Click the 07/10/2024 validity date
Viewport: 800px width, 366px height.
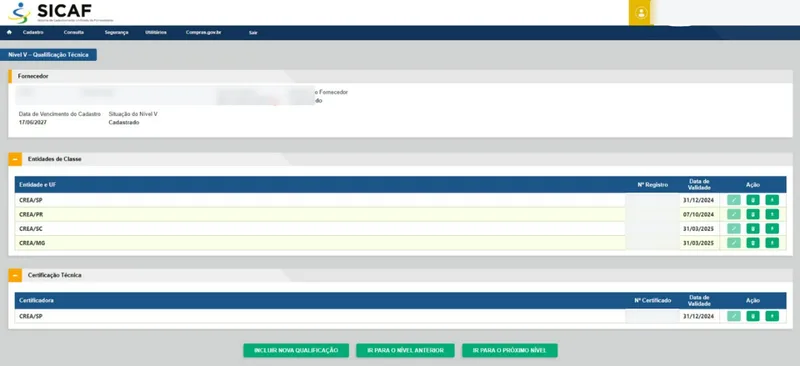[x=698, y=214]
